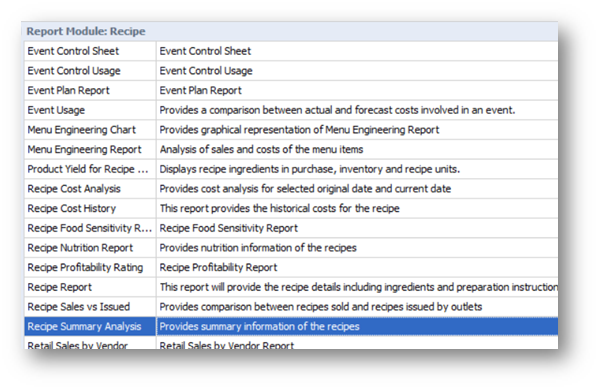The height and width of the screenshot is (391, 600).
Task: Select the Event Control Sheet report name
Action: pyautogui.click(x=73, y=51)
